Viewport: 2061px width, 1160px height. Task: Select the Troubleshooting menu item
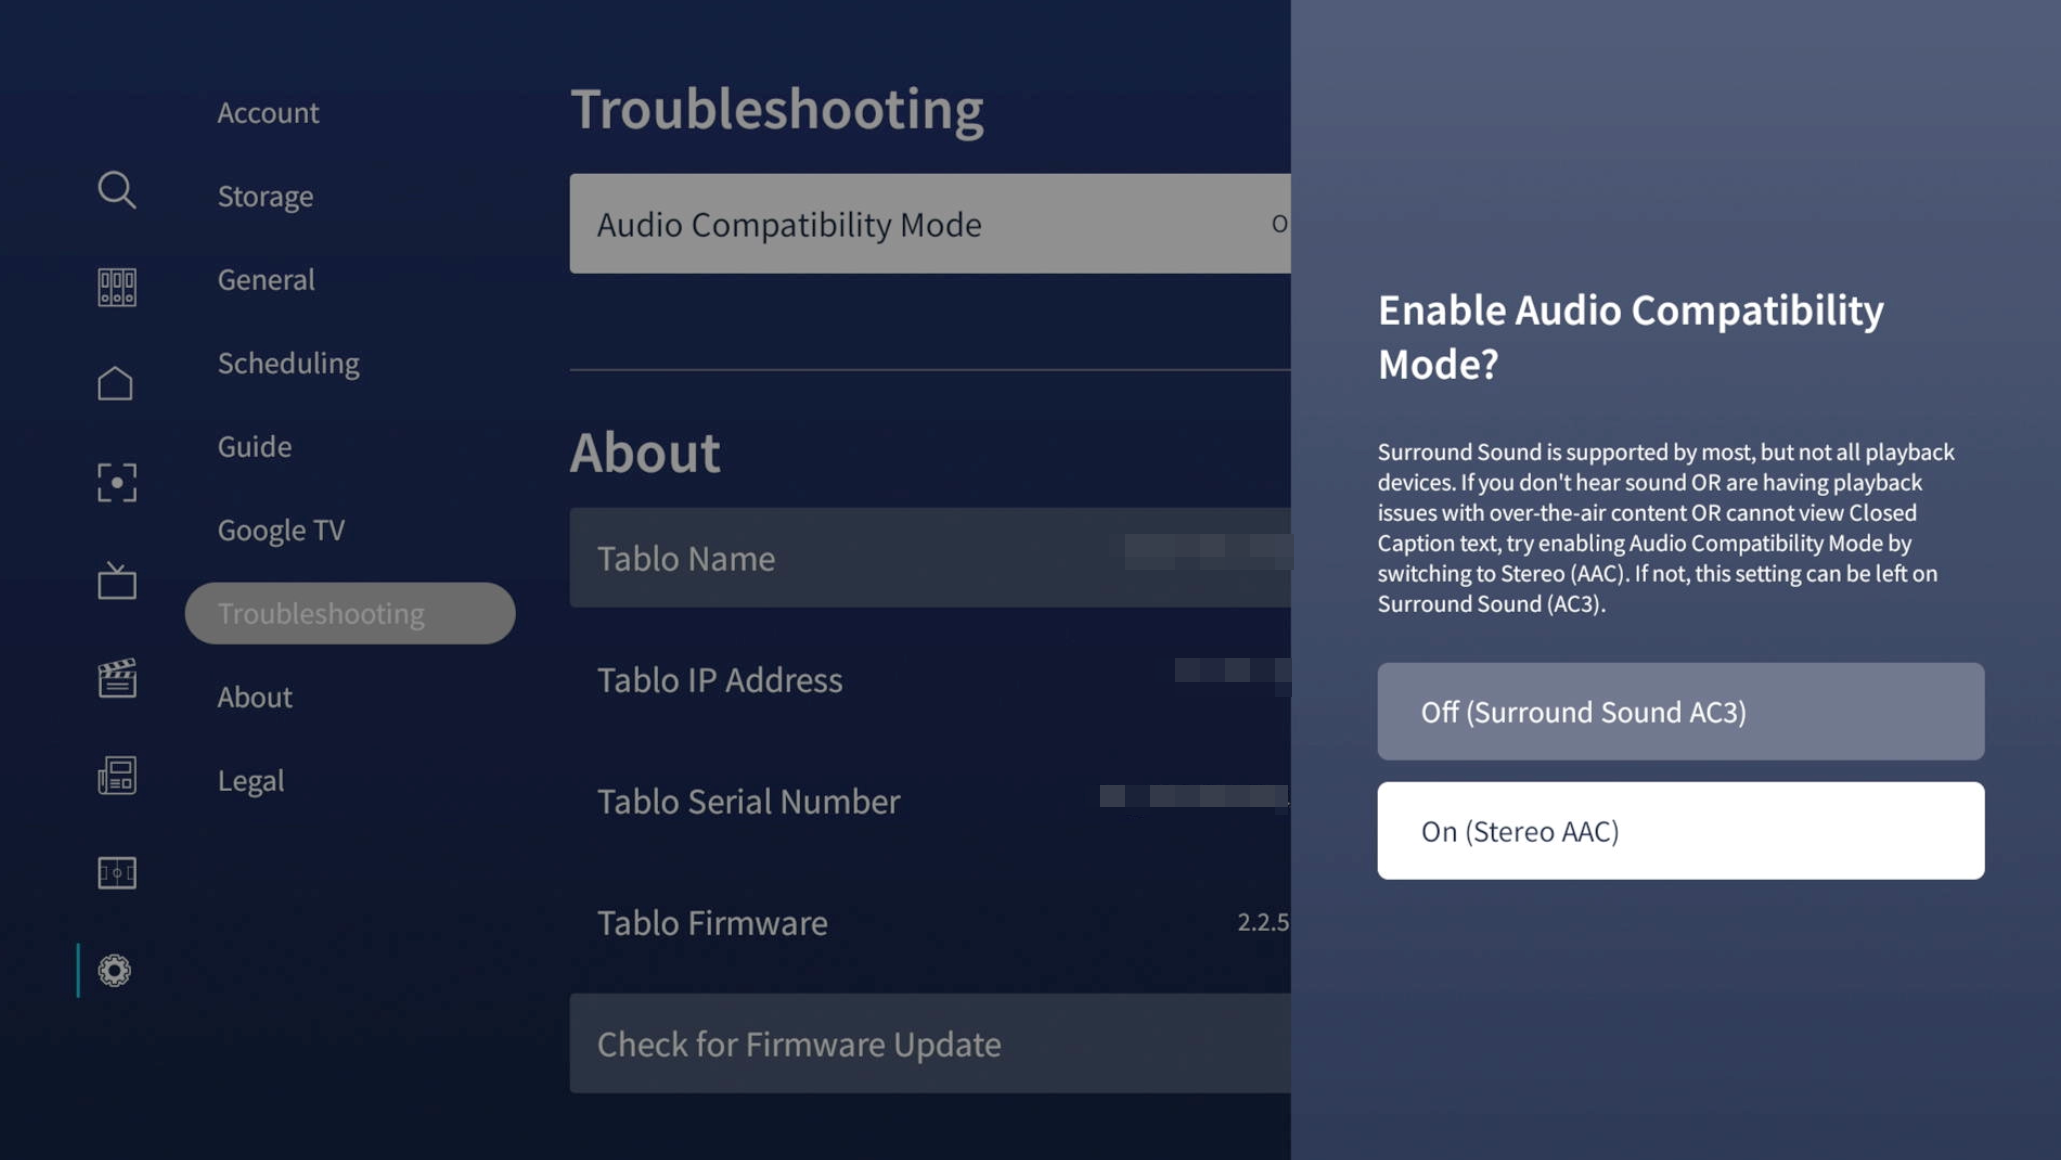coord(350,613)
